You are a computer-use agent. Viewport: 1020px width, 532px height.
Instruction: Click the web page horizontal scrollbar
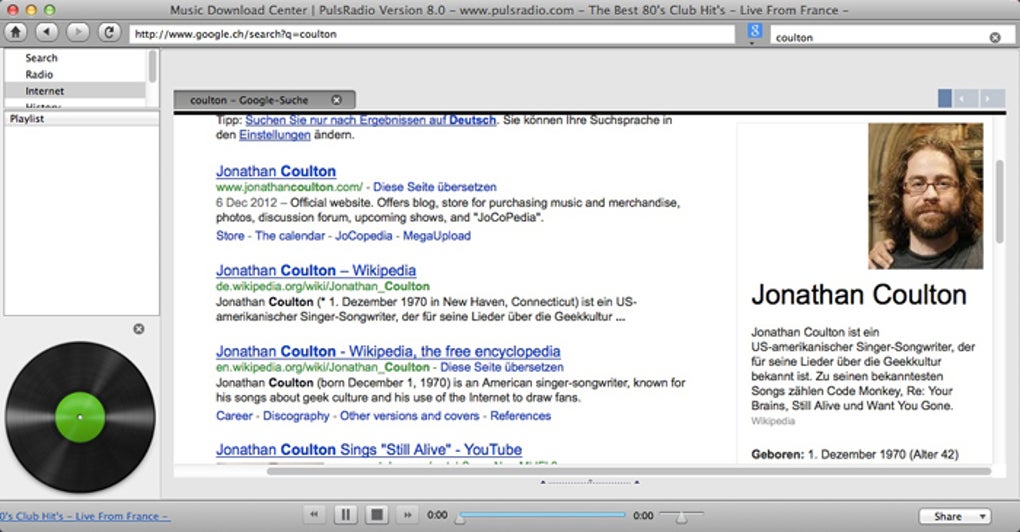(628, 471)
